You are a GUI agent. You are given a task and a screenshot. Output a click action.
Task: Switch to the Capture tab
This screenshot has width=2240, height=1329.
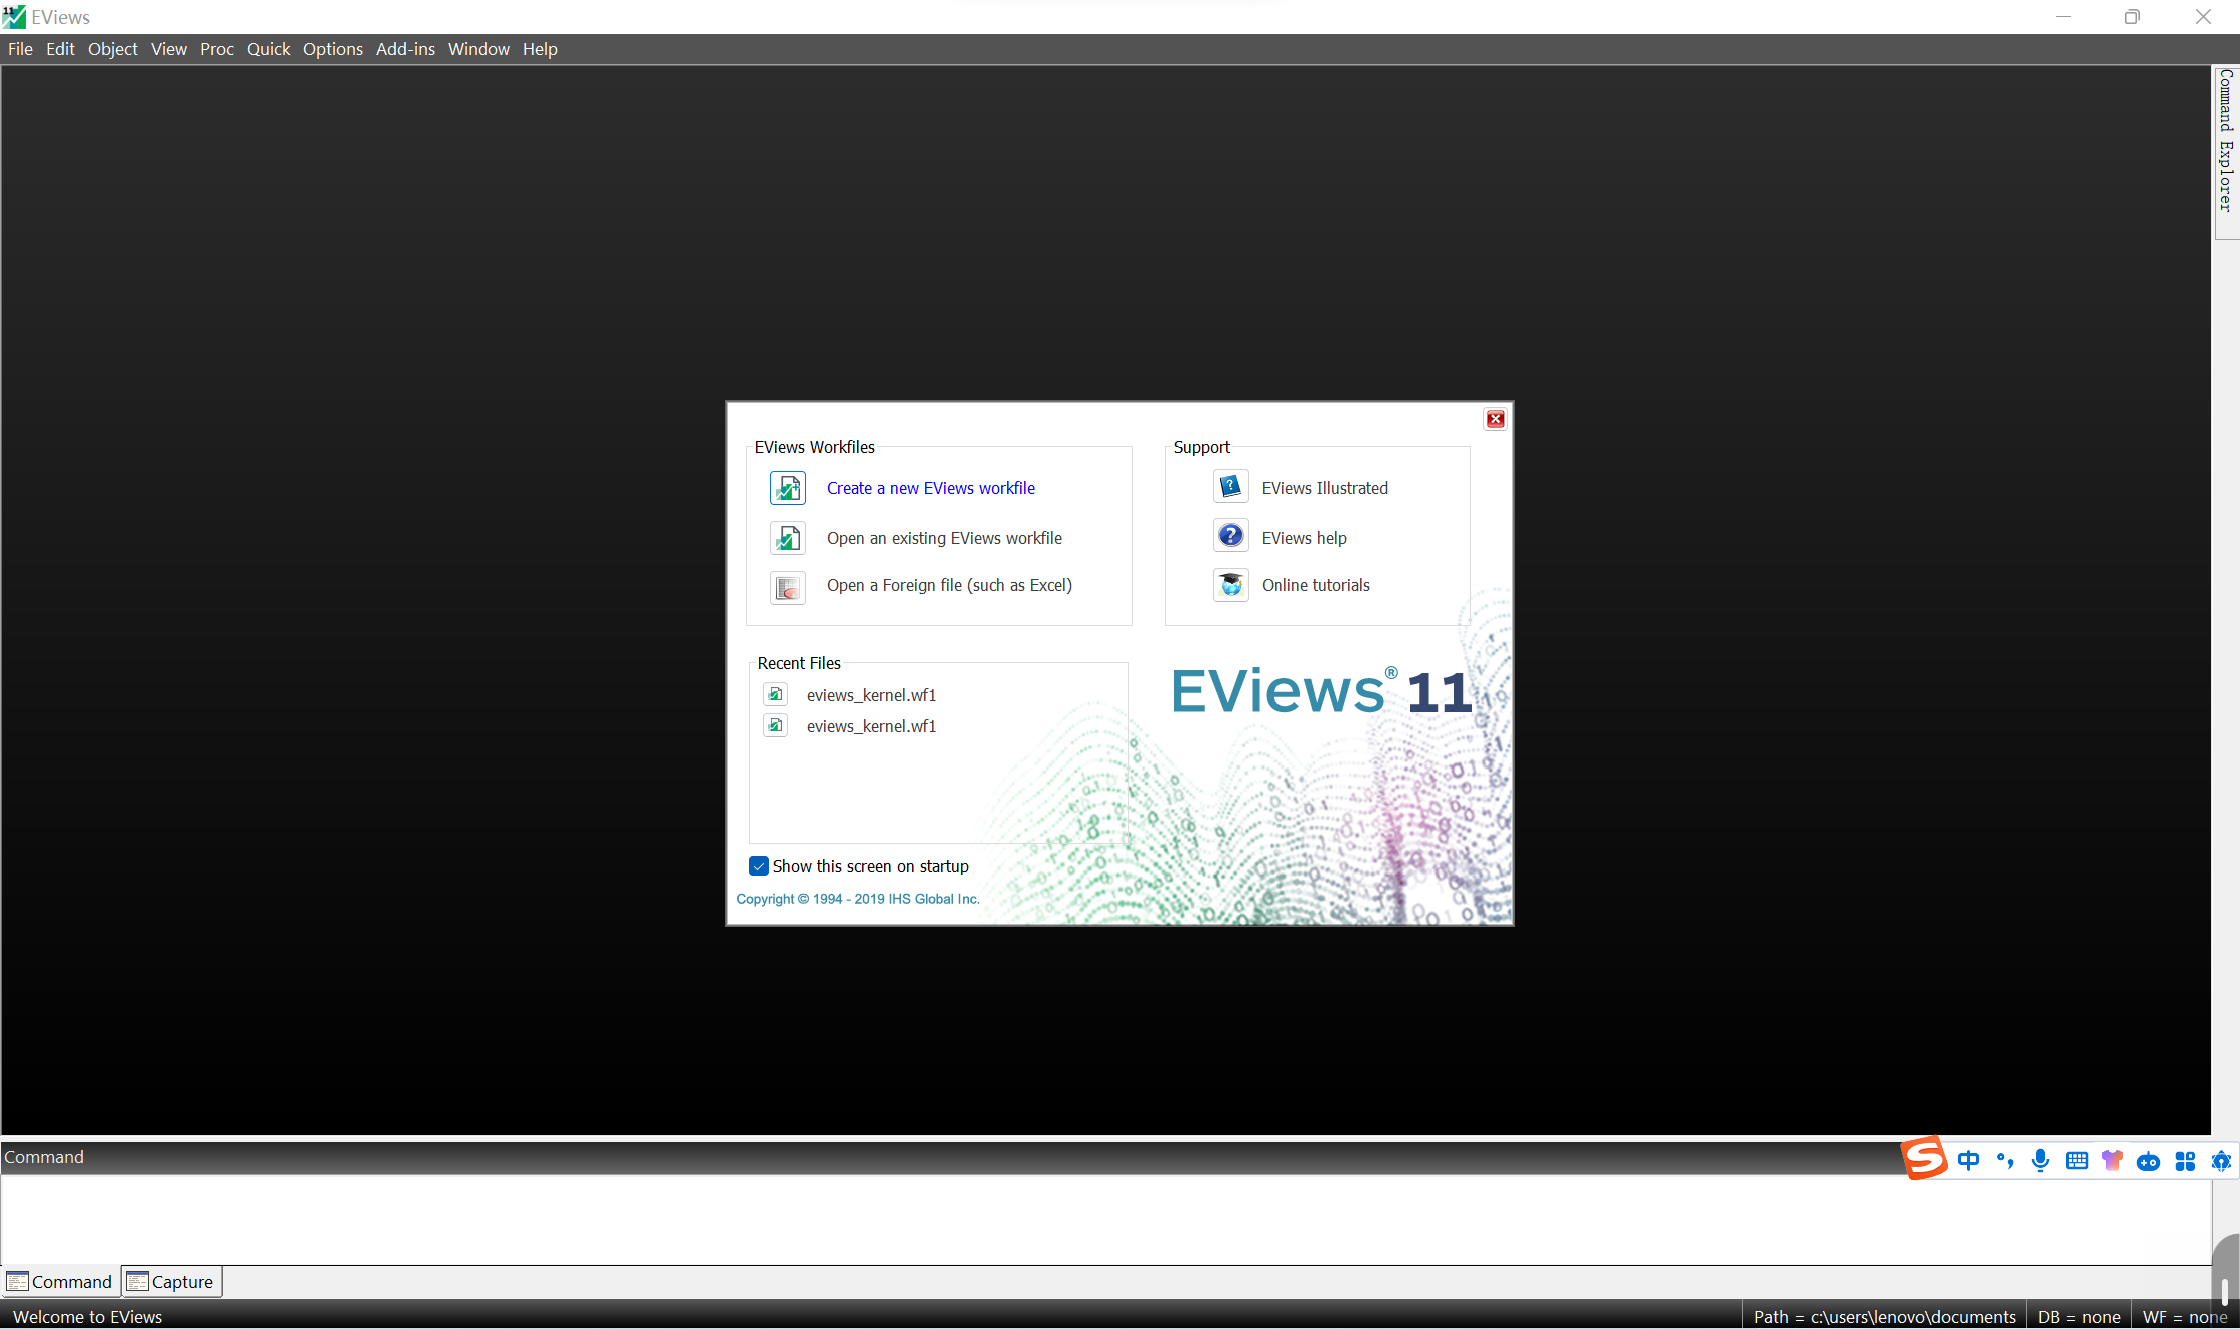tap(171, 1281)
